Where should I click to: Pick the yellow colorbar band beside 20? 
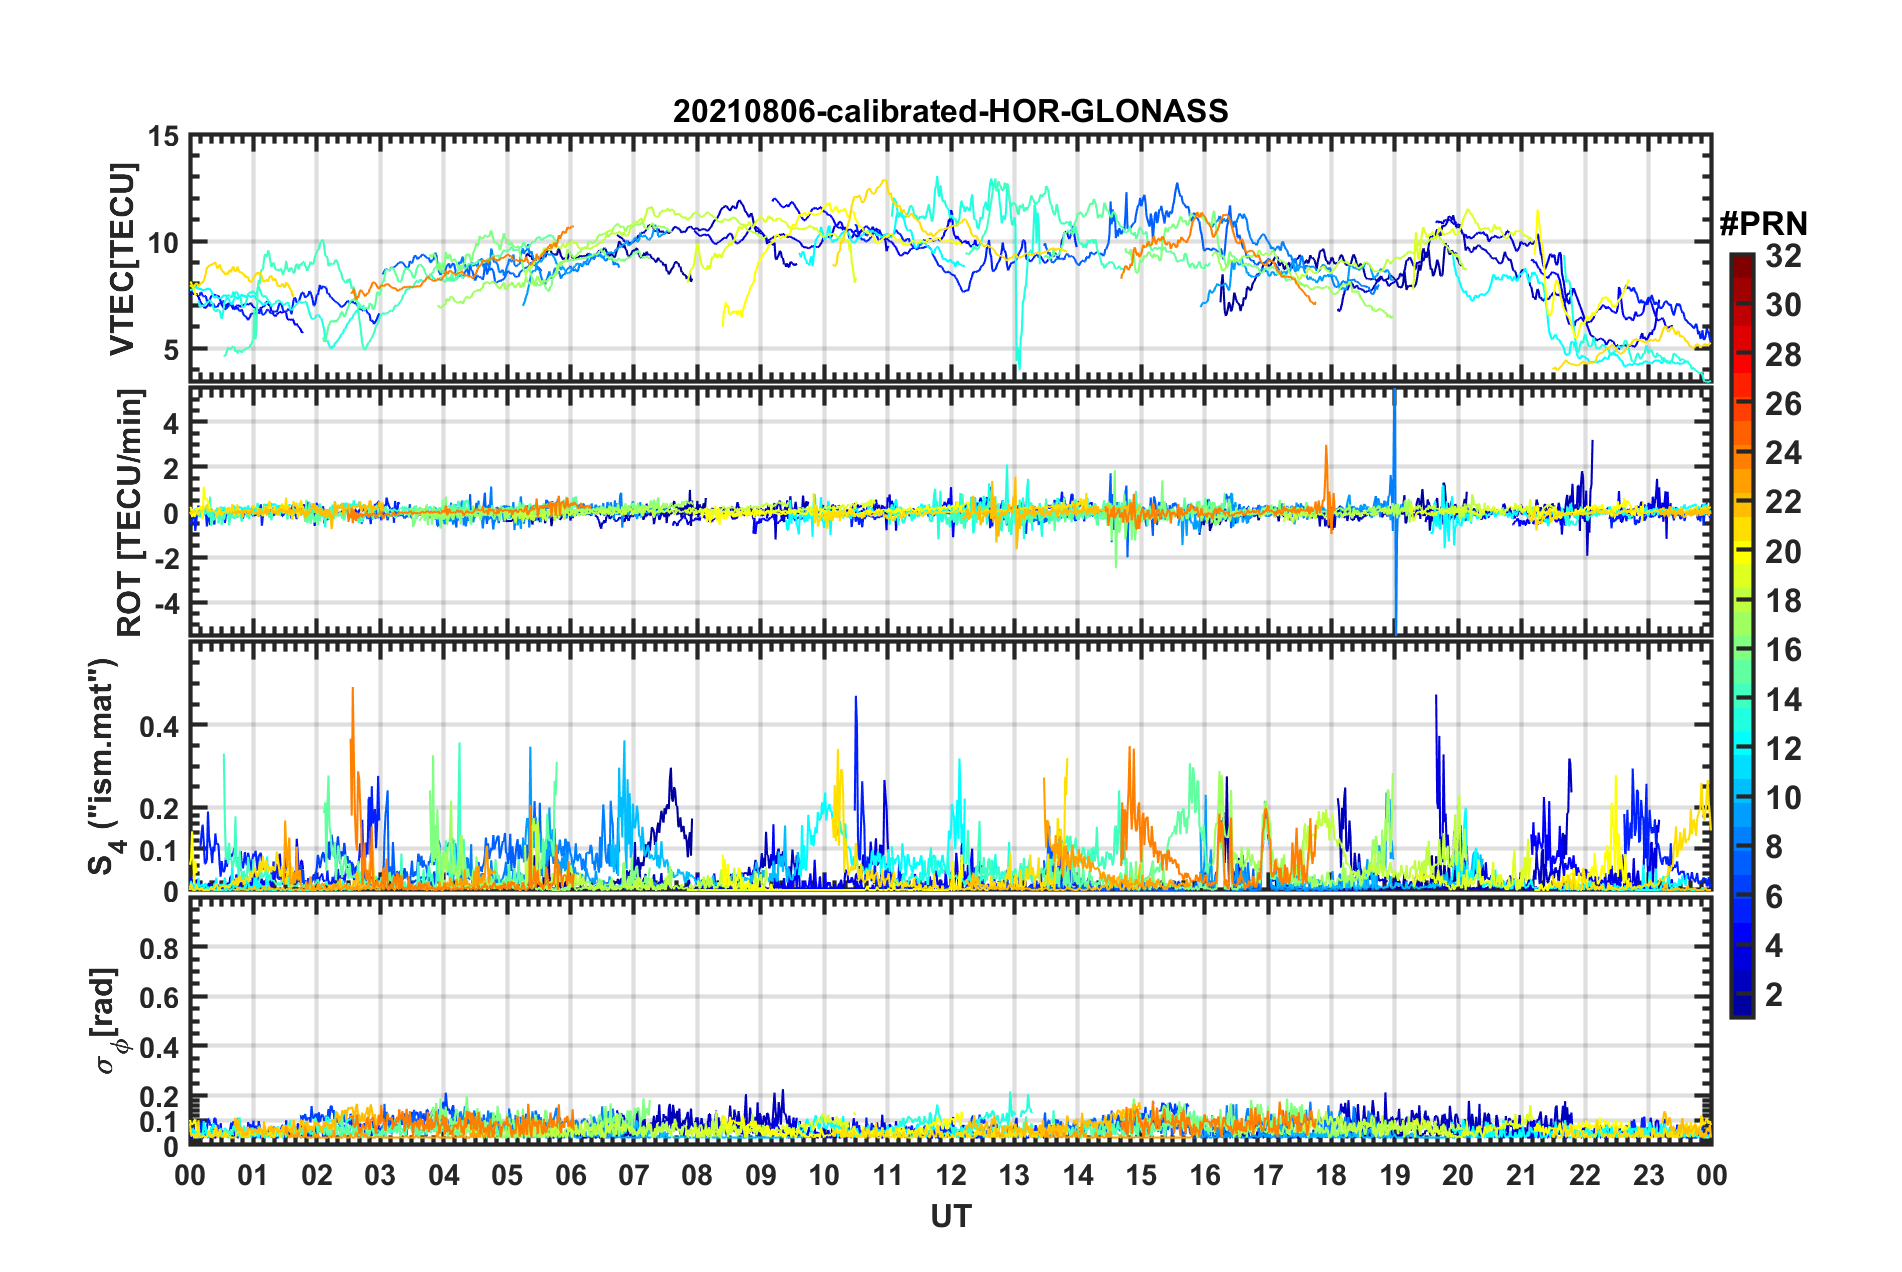(1741, 551)
